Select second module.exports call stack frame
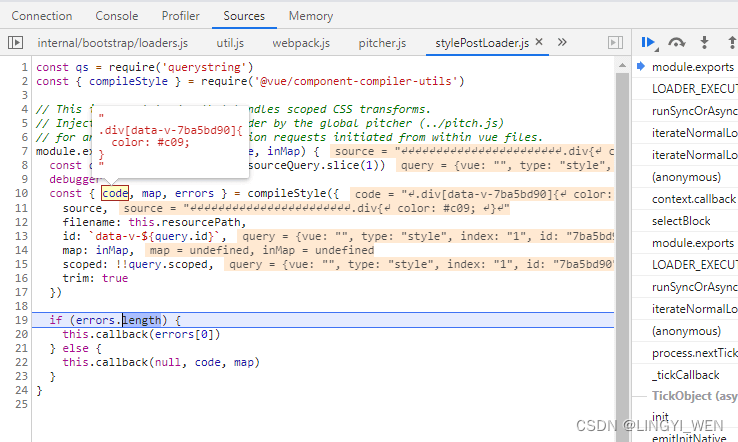Image resolution: width=738 pixels, height=442 pixels. (x=693, y=243)
